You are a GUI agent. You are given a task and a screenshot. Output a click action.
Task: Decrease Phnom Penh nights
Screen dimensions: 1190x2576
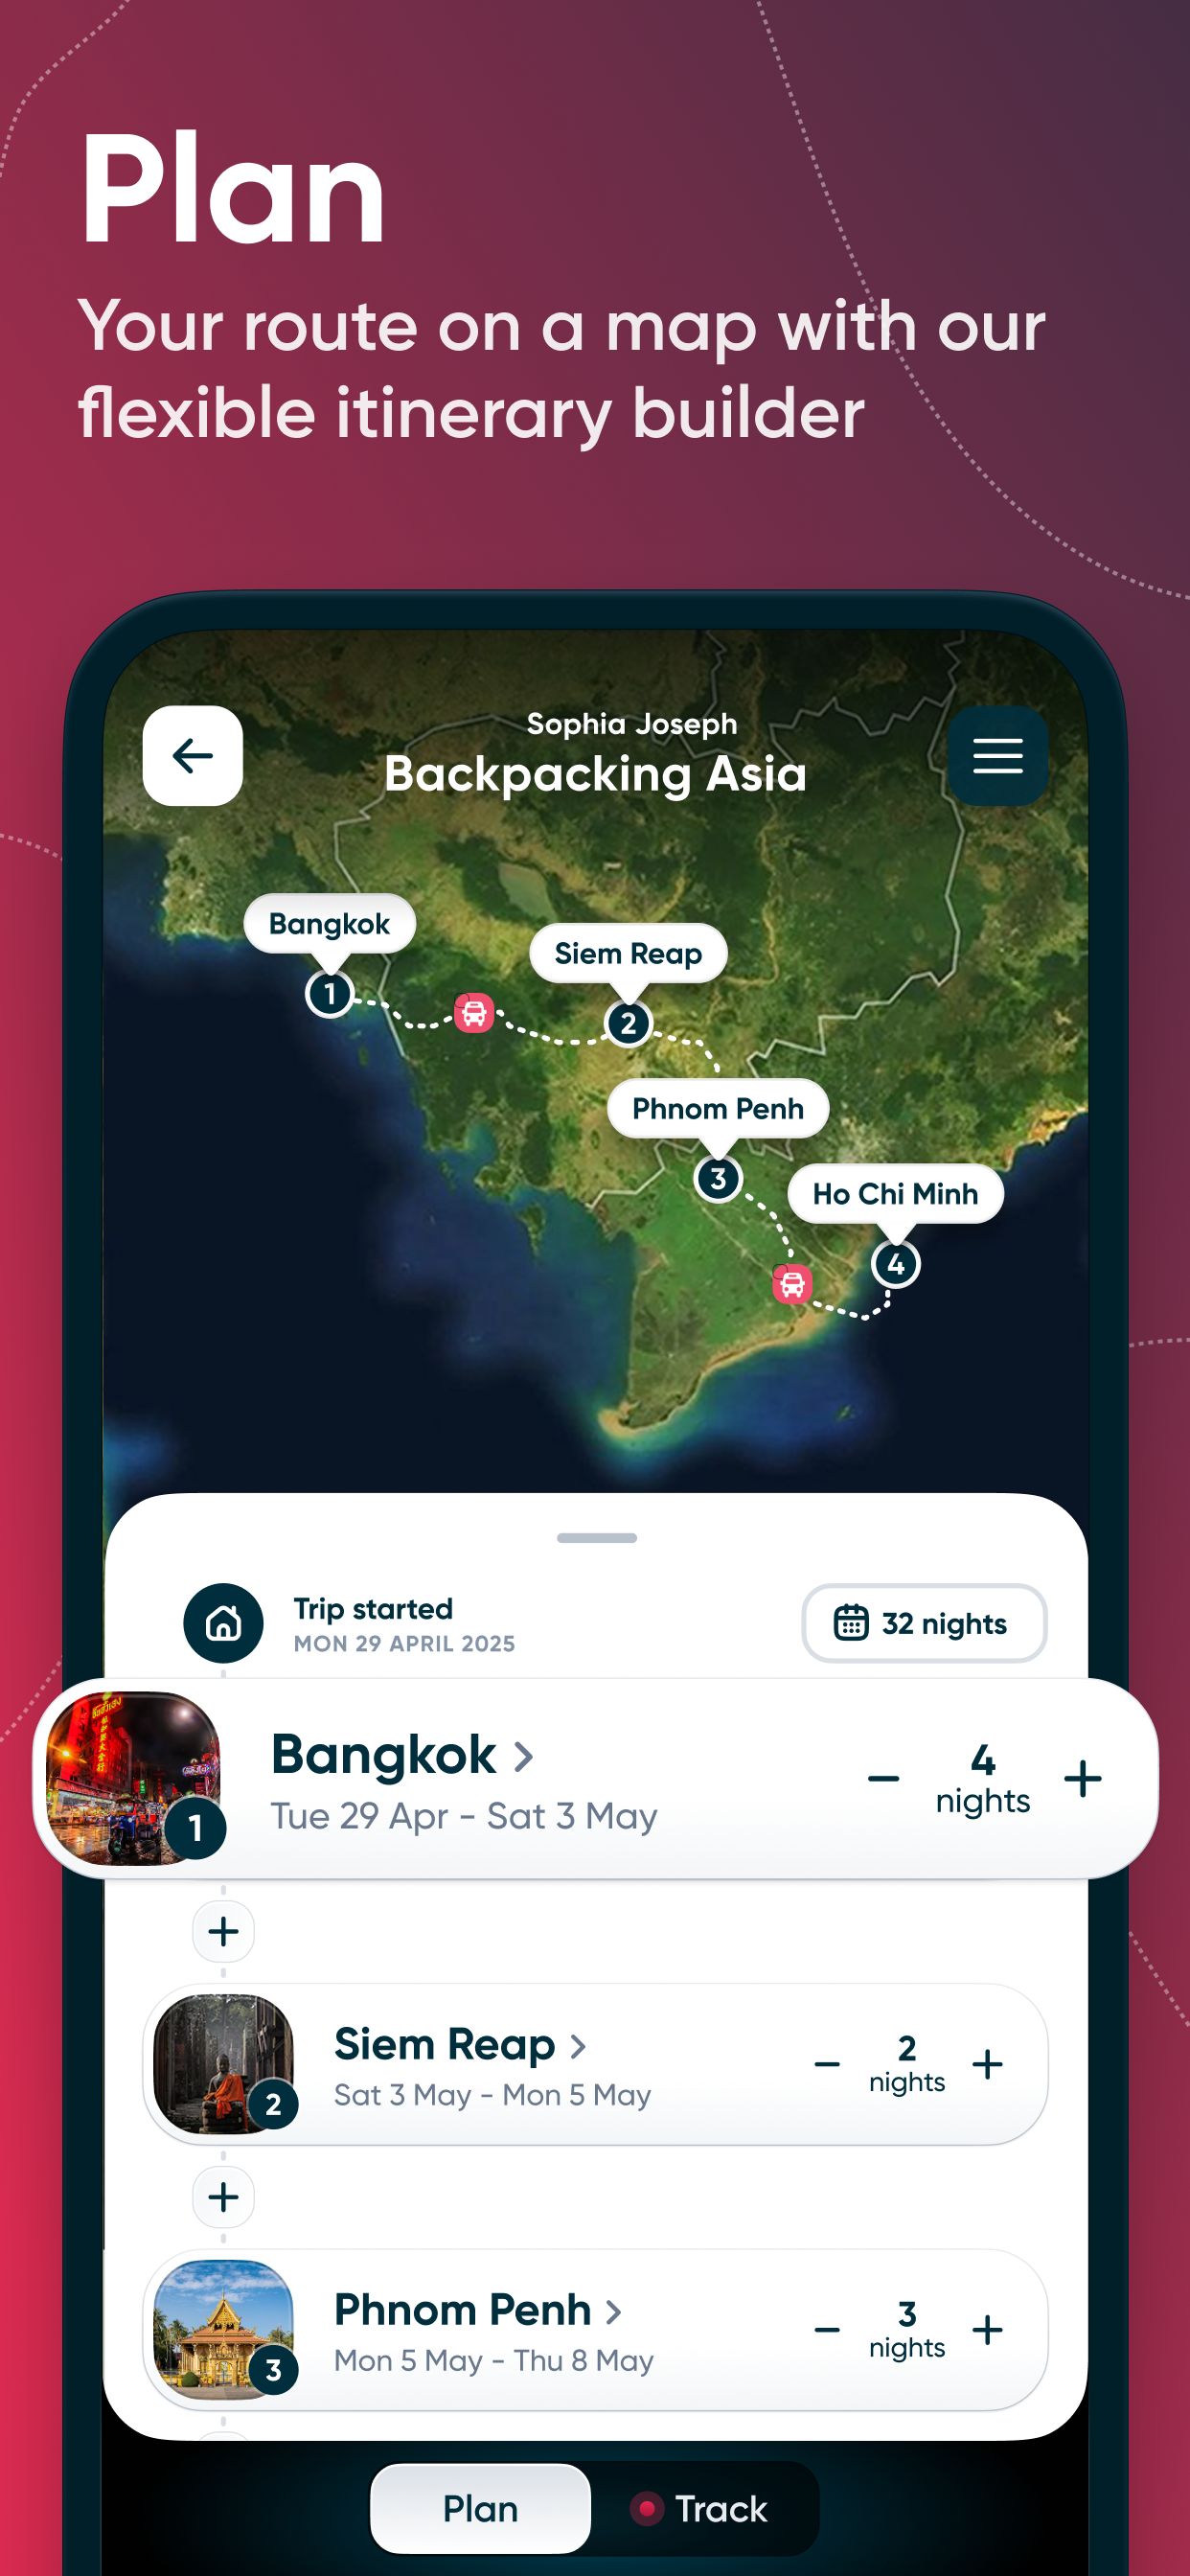pos(827,2330)
